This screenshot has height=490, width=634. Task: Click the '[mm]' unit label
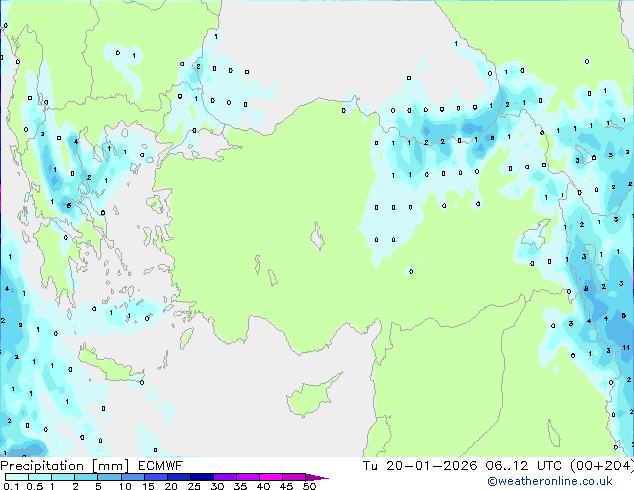[x=111, y=466]
